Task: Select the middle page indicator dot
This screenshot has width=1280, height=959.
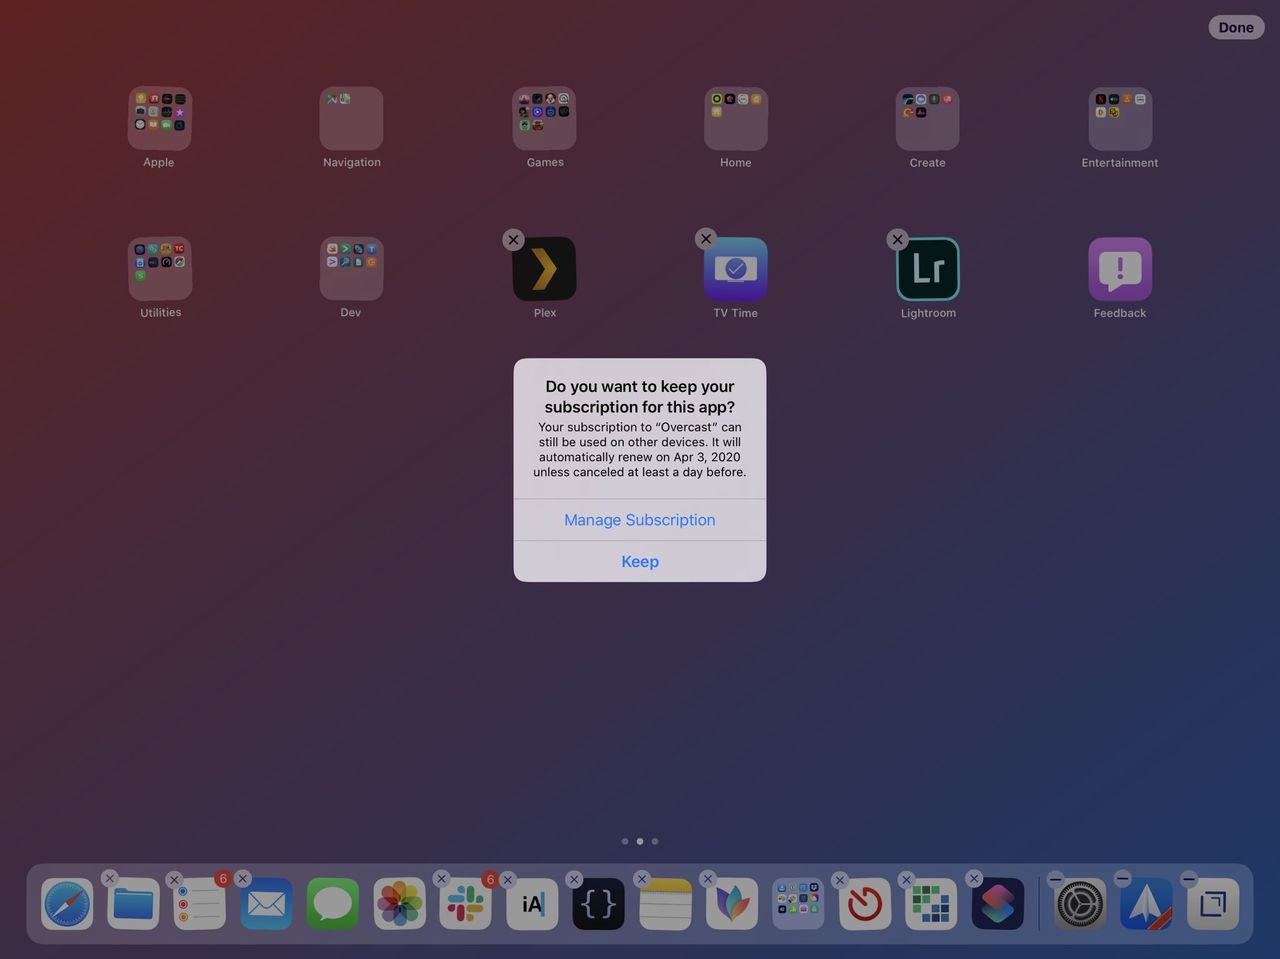Action: pos(640,841)
